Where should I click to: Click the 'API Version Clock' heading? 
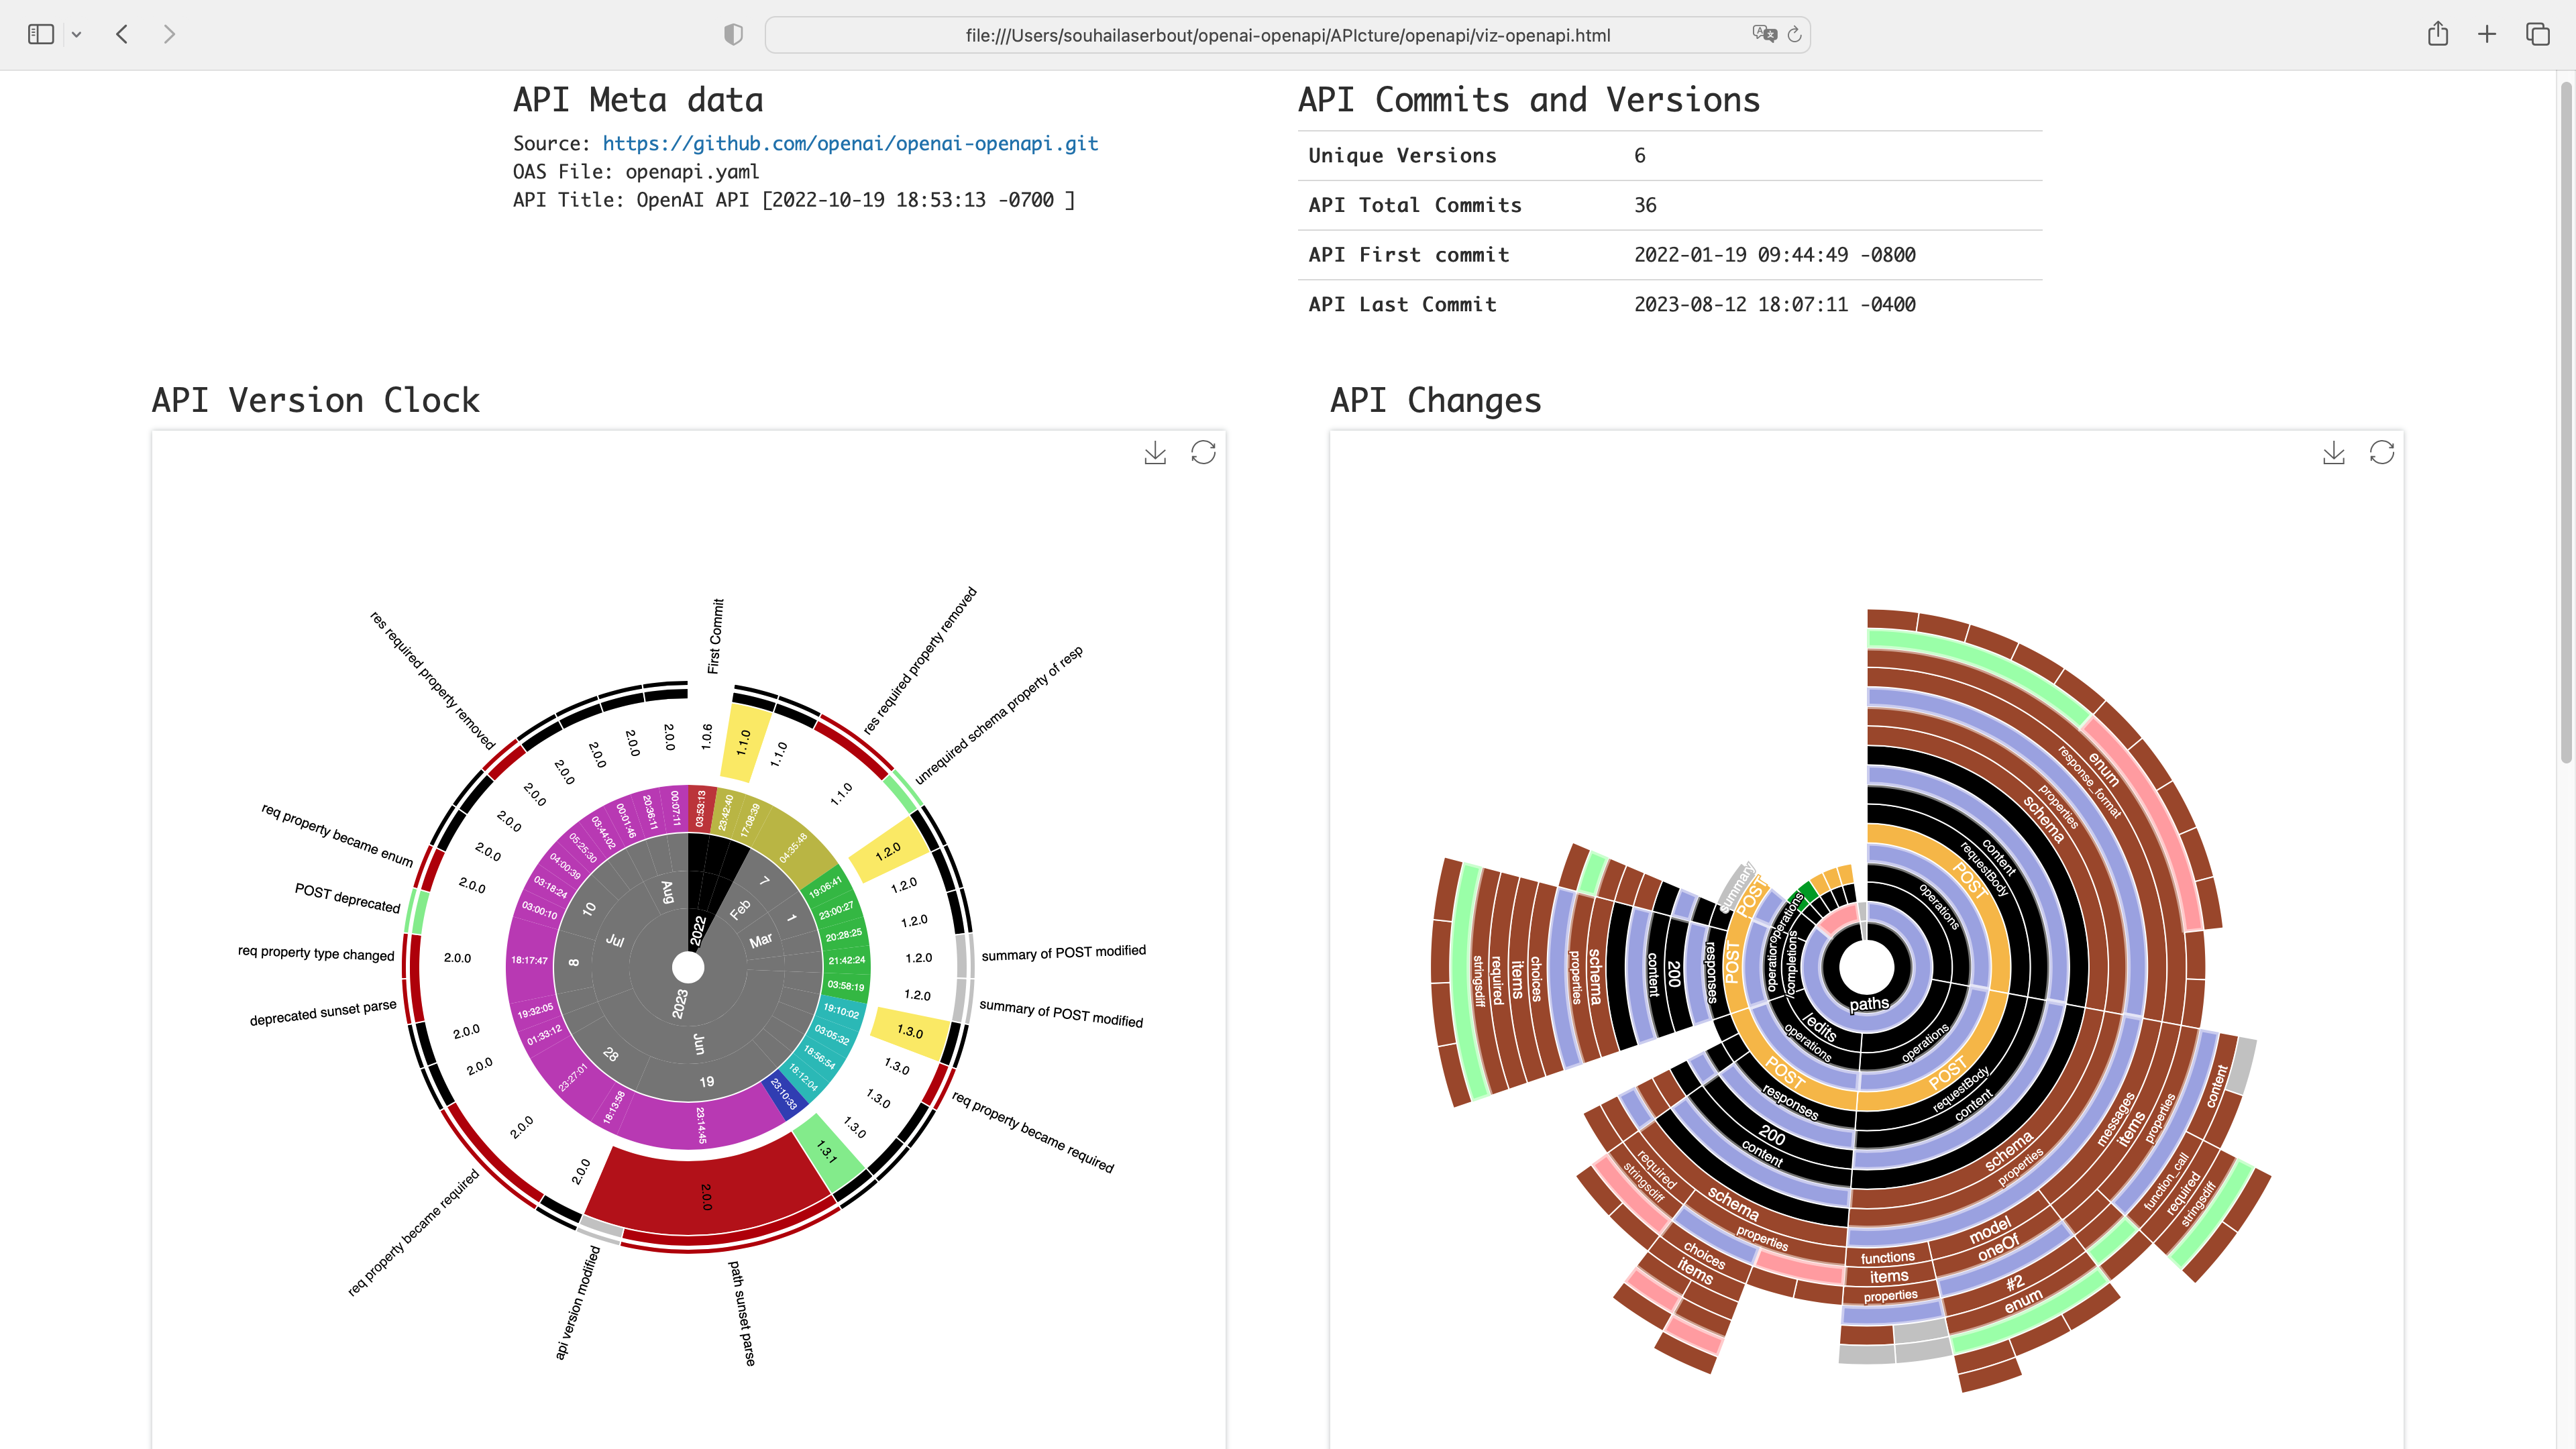point(315,400)
